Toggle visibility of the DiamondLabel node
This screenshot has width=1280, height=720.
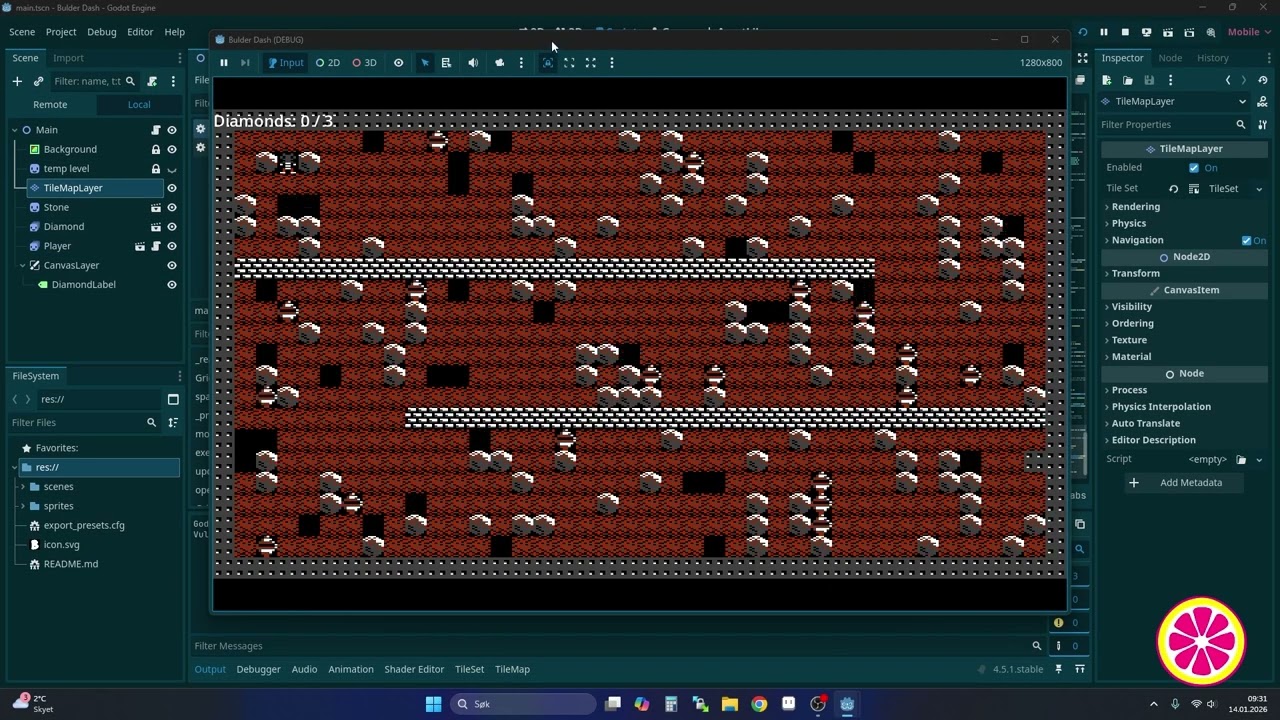click(x=171, y=285)
